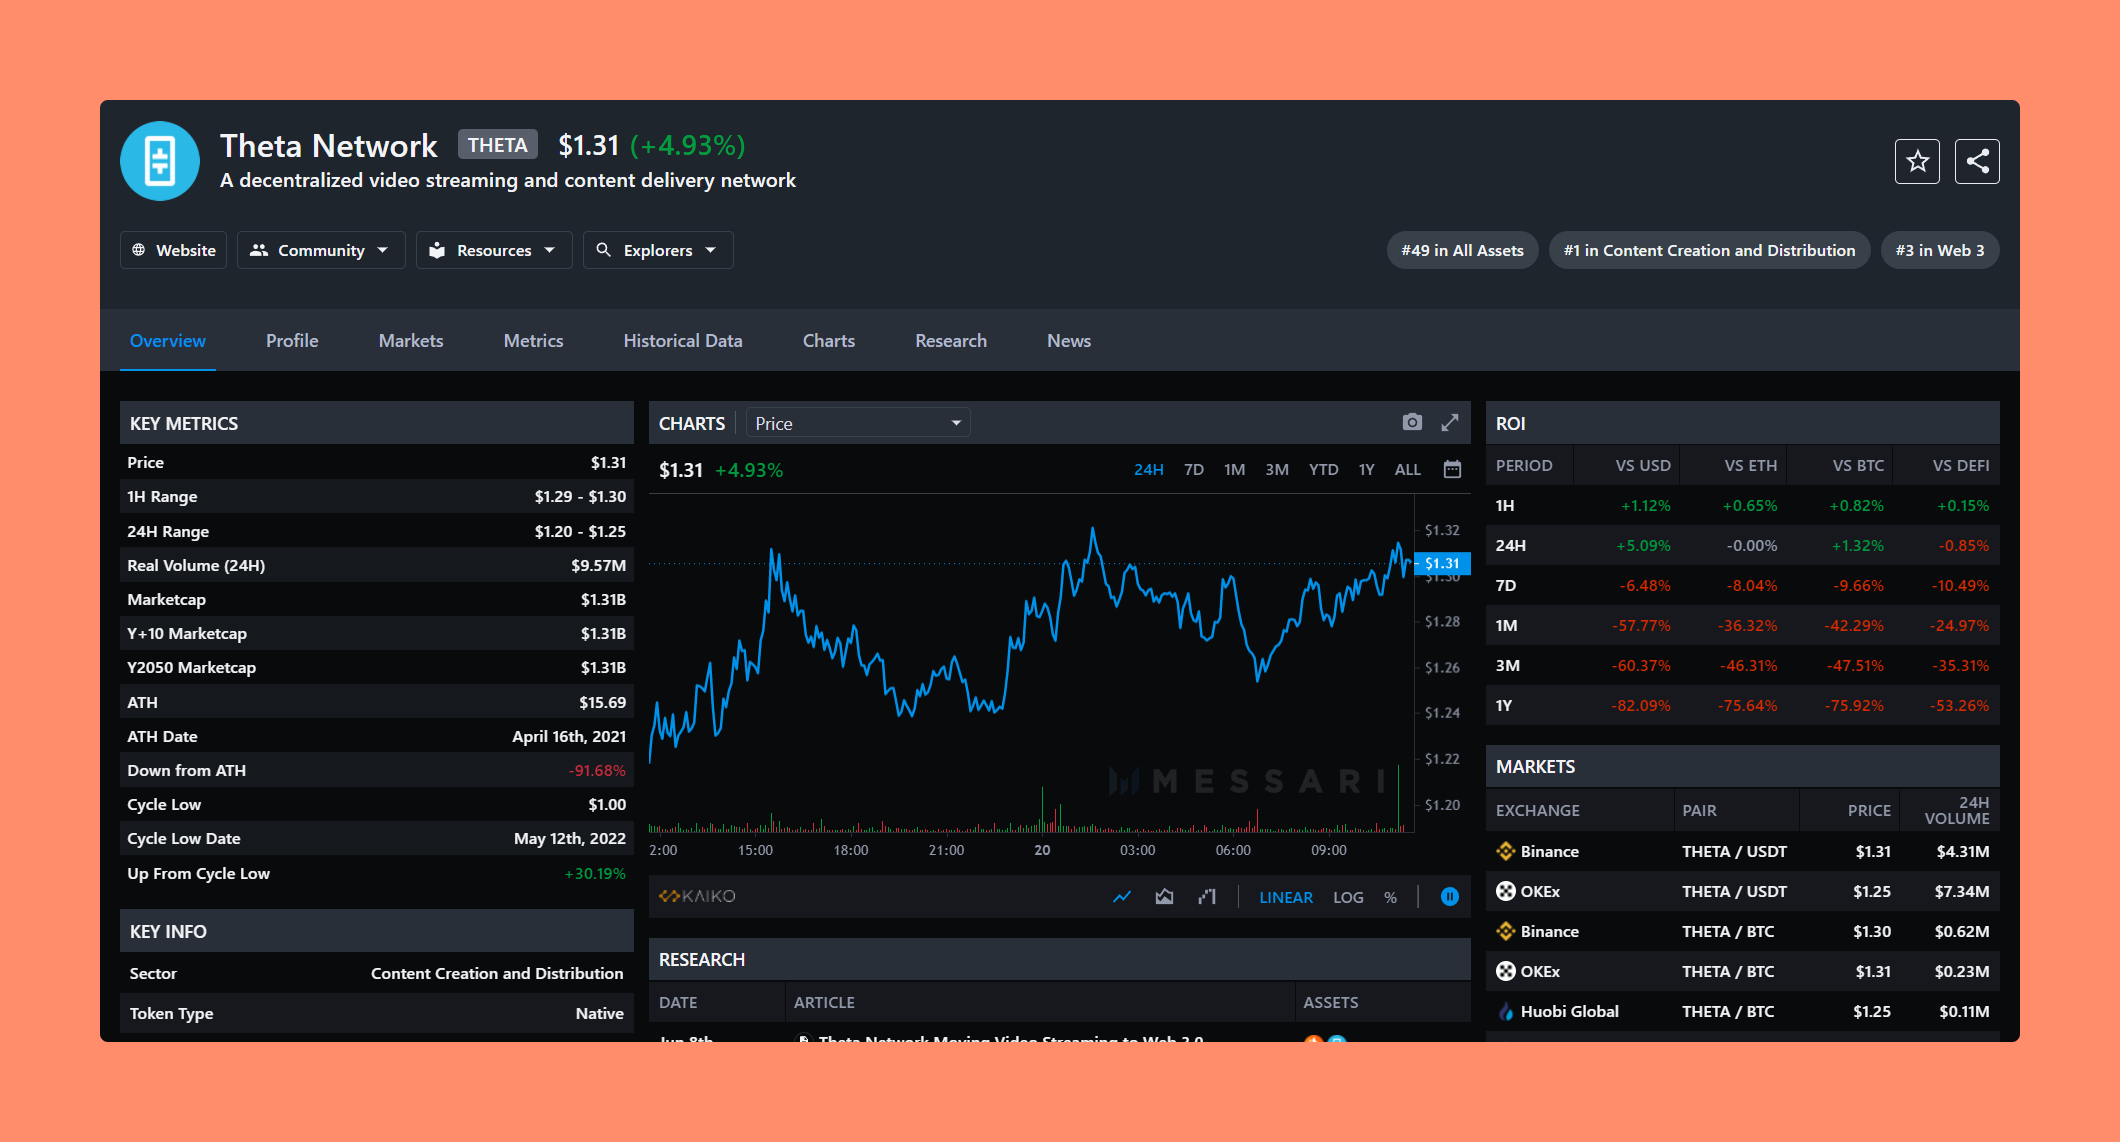Click Cycle Low Date May 12th, 2022

click(570, 838)
